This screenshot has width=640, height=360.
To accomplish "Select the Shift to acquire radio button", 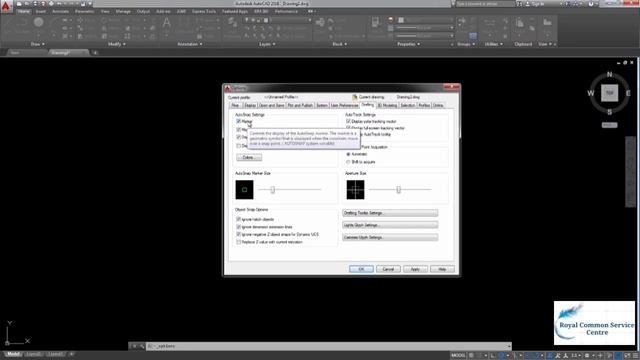I will pyautogui.click(x=348, y=162).
